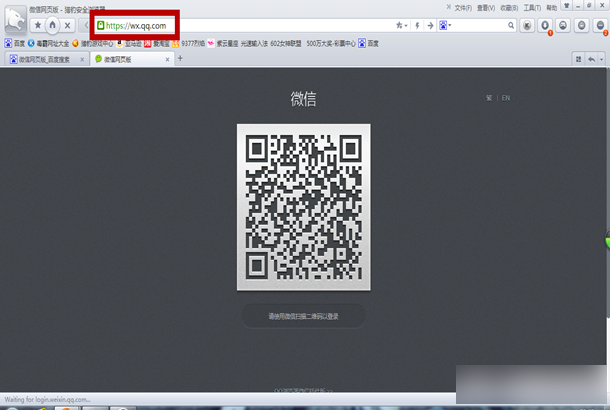Click the favorites star button beside home
610x410 pixels.
(x=38, y=26)
